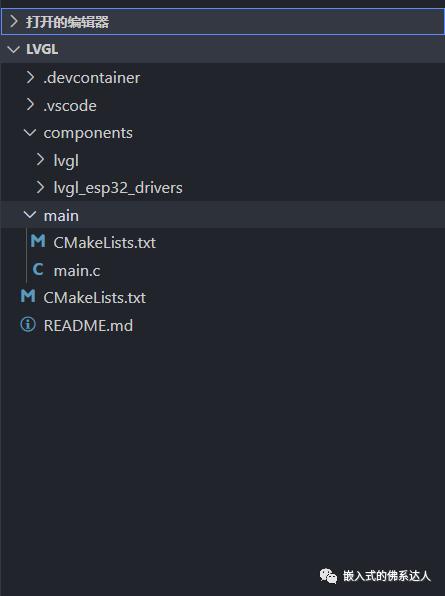
Task: Expand the lvgl subfolder arrow
Action: coord(40,160)
